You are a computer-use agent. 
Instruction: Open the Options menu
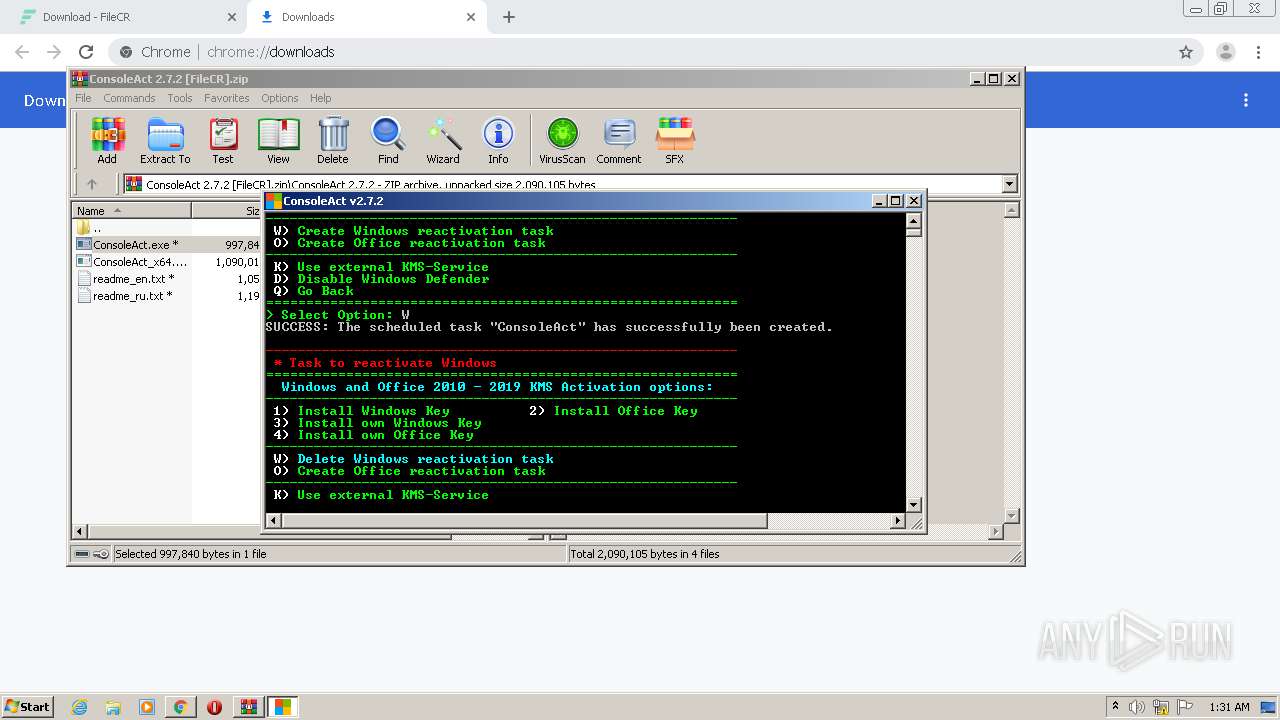(x=280, y=98)
